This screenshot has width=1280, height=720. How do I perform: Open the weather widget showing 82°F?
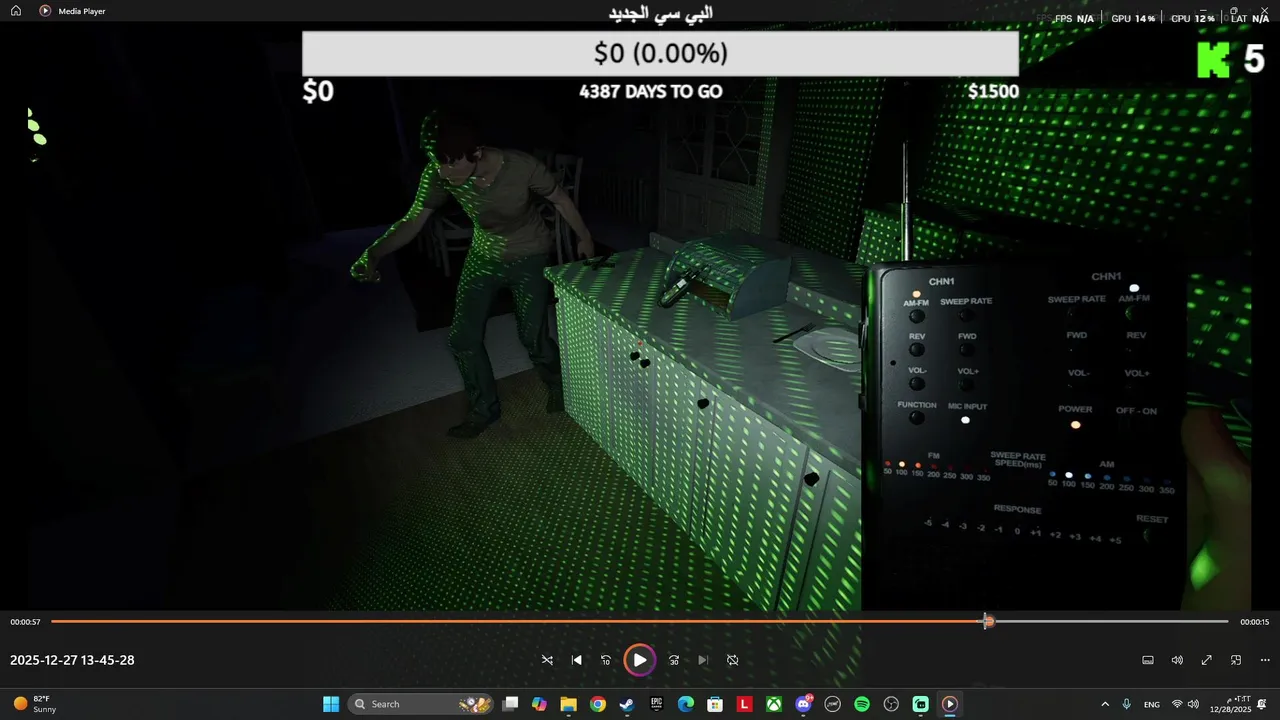[x=35, y=704]
